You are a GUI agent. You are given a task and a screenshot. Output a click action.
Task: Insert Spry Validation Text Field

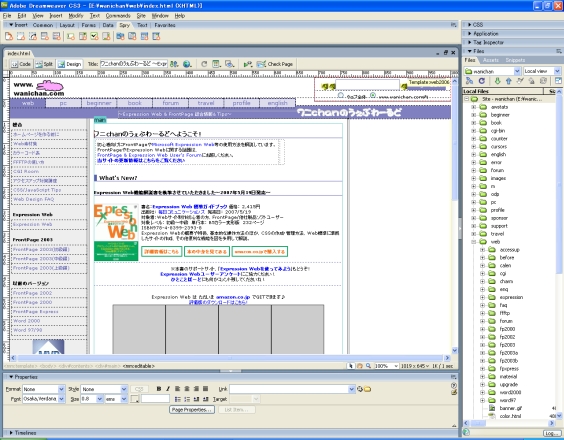[x=71, y=36]
